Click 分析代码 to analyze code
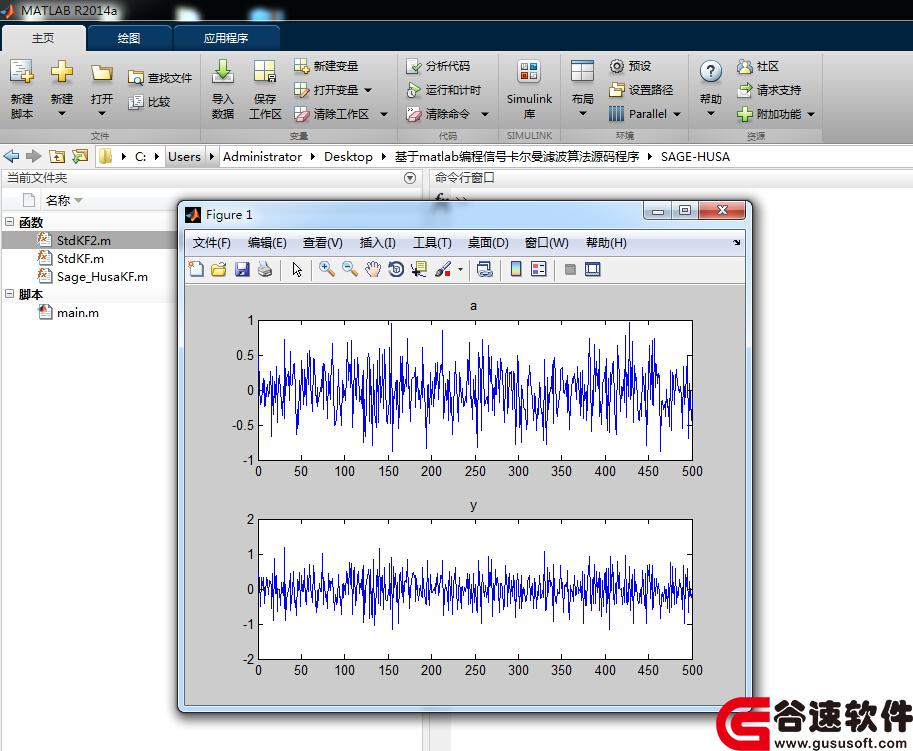This screenshot has height=751, width=913. tap(438, 66)
